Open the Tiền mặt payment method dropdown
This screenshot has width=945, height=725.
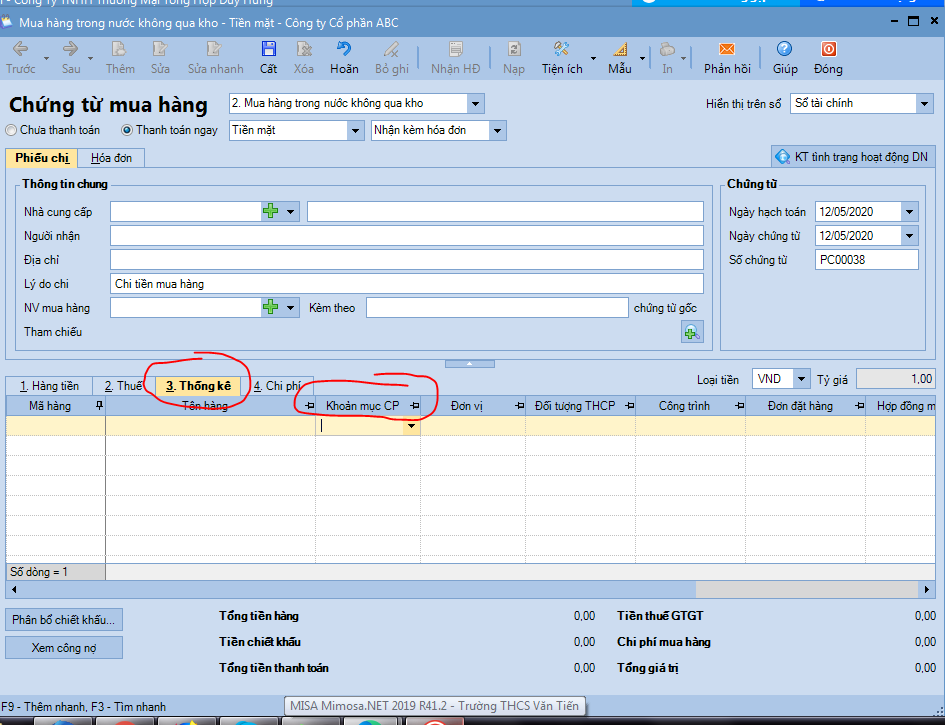pyautogui.click(x=356, y=130)
